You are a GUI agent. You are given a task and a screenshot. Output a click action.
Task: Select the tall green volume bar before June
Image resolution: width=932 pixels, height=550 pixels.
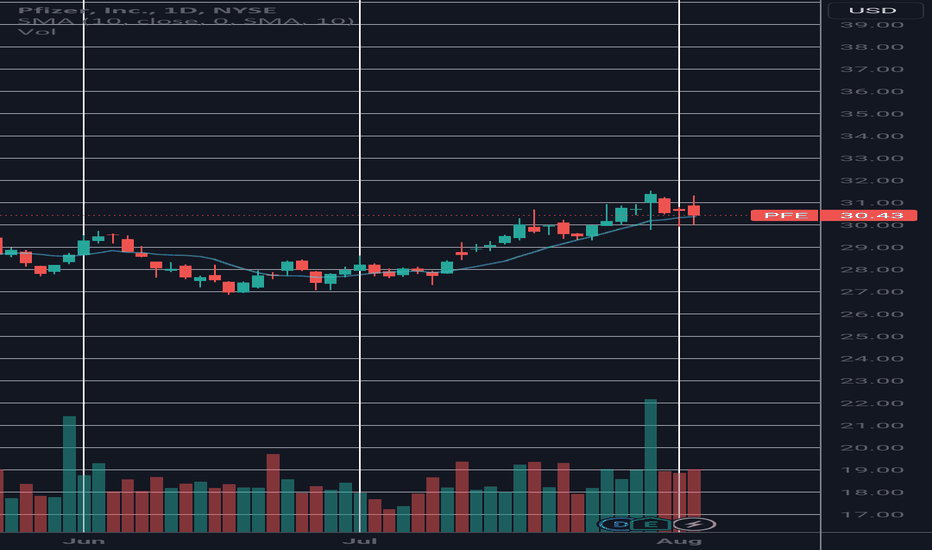pos(70,474)
